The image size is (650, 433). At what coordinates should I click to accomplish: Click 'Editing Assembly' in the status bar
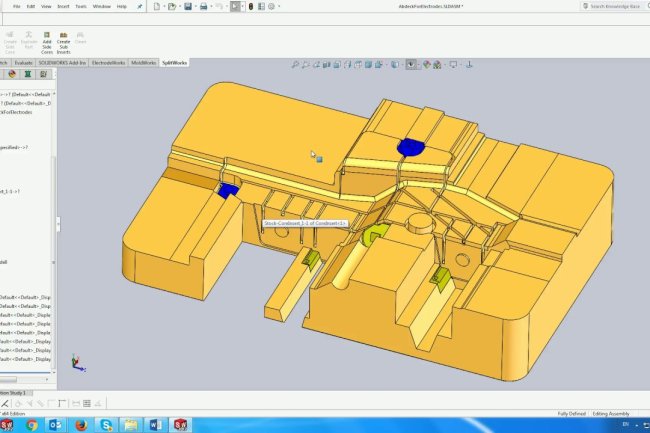coord(611,414)
